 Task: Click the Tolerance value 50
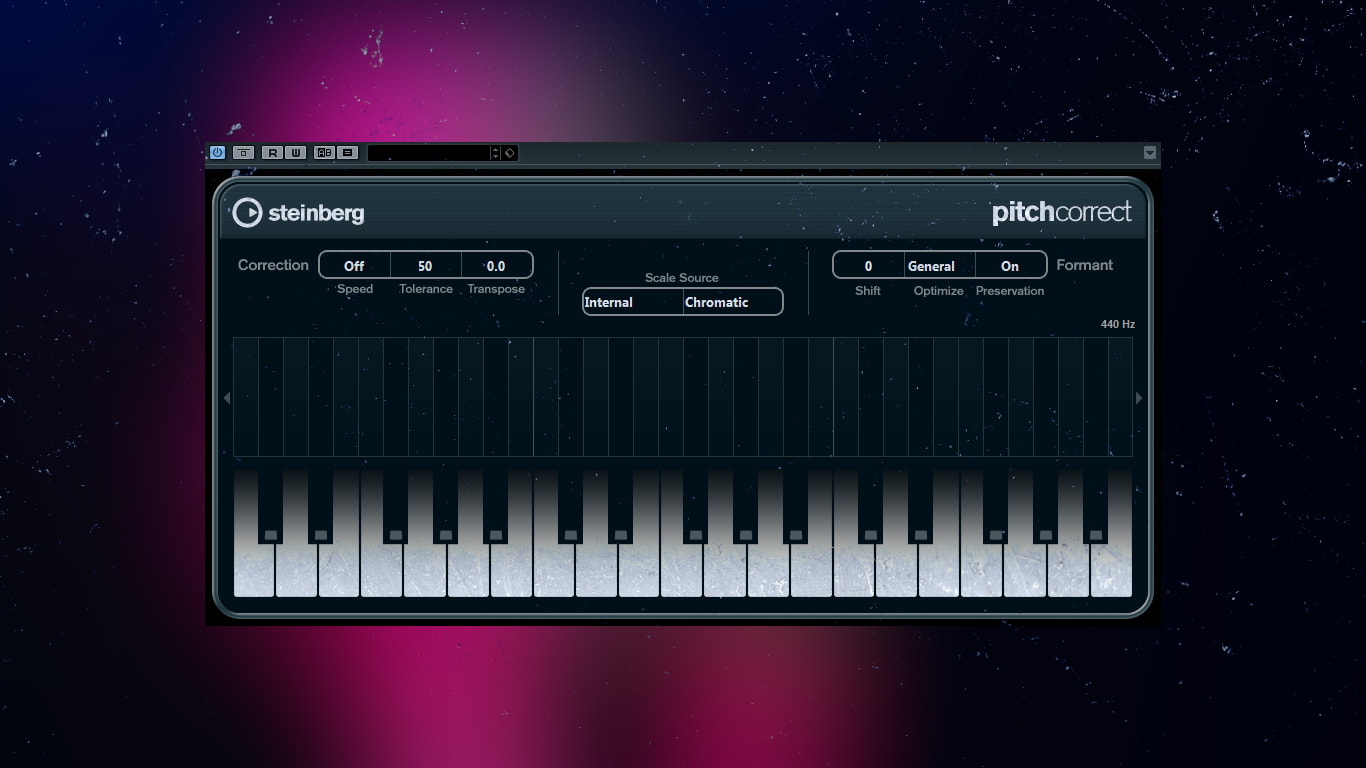click(x=425, y=266)
